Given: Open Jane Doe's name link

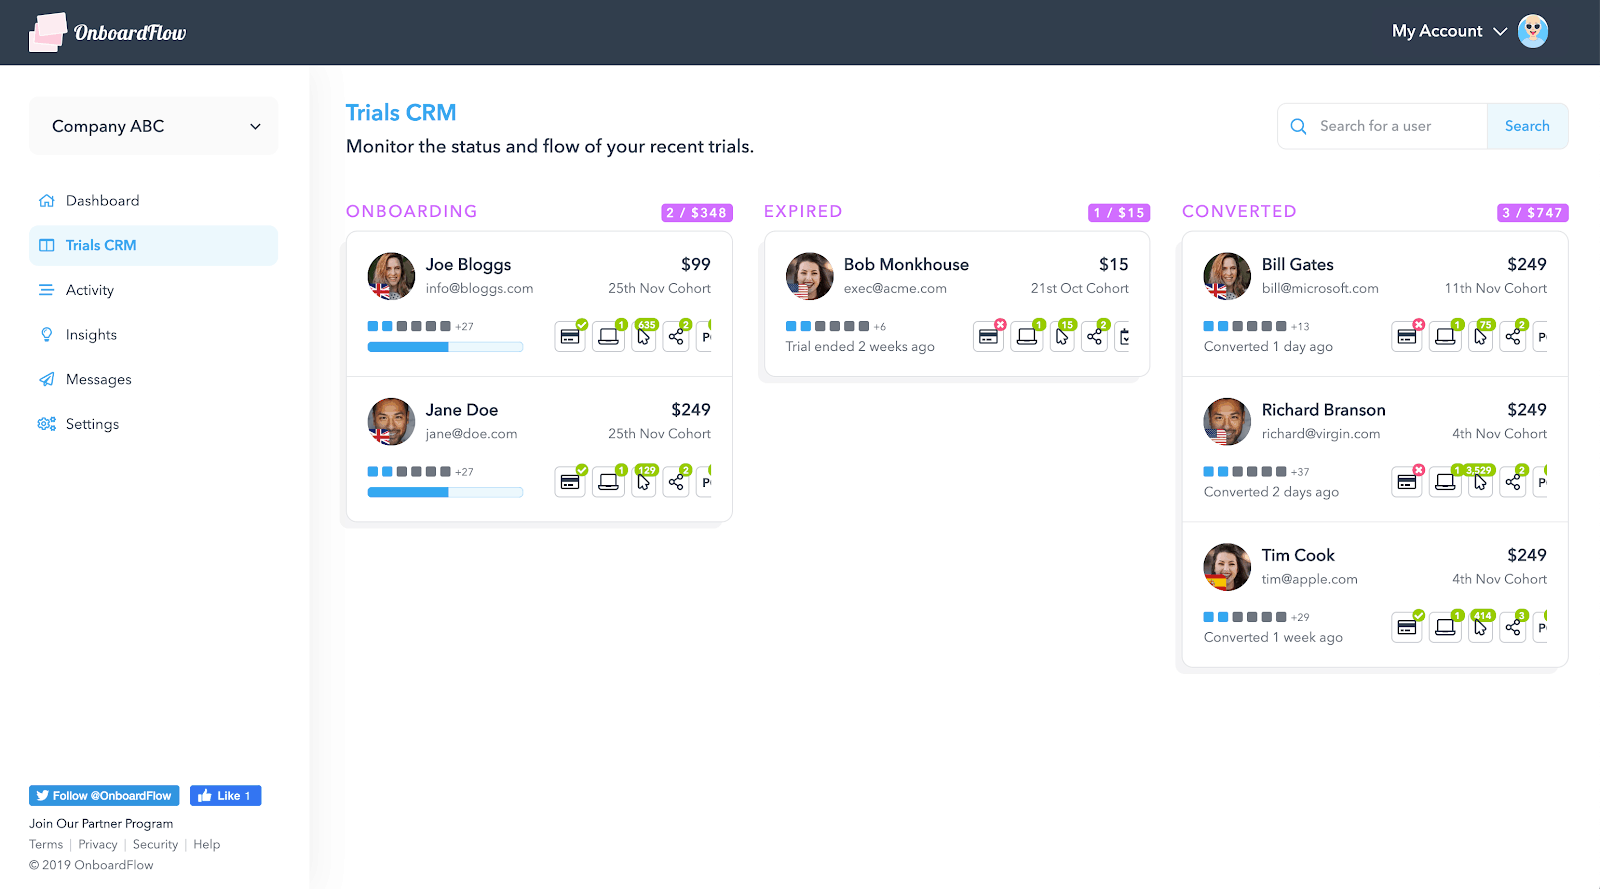Looking at the screenshot, I should [462, 410].
